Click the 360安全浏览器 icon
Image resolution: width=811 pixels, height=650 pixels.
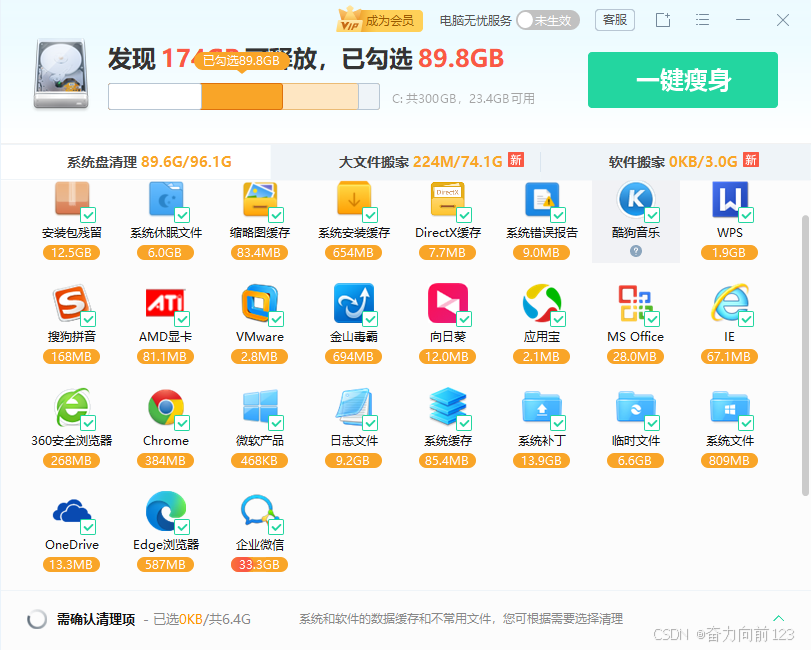(72, 407)
